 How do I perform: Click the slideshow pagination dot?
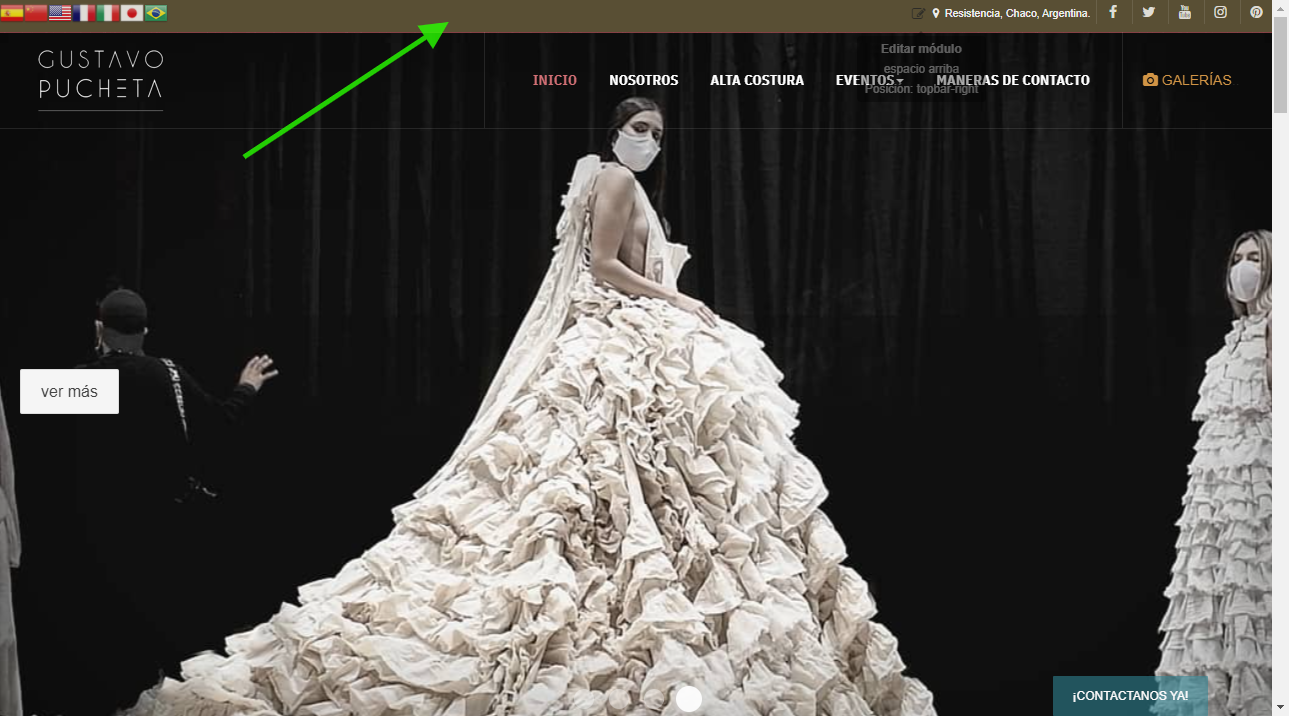coord(689,699)
